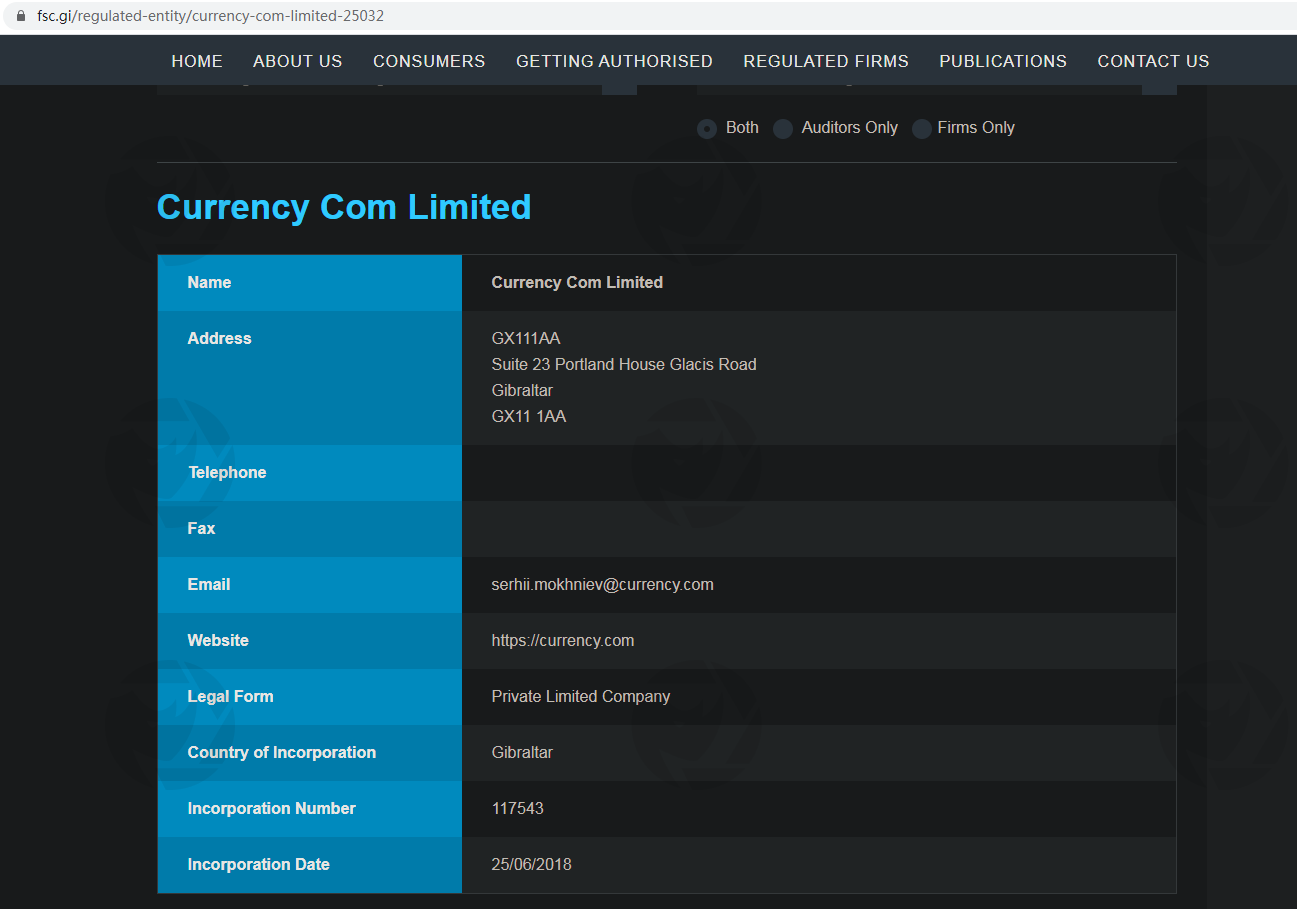Click the incorporation number 117543
This screenshot has width=1297, height=909.
(x=517, y=809)
